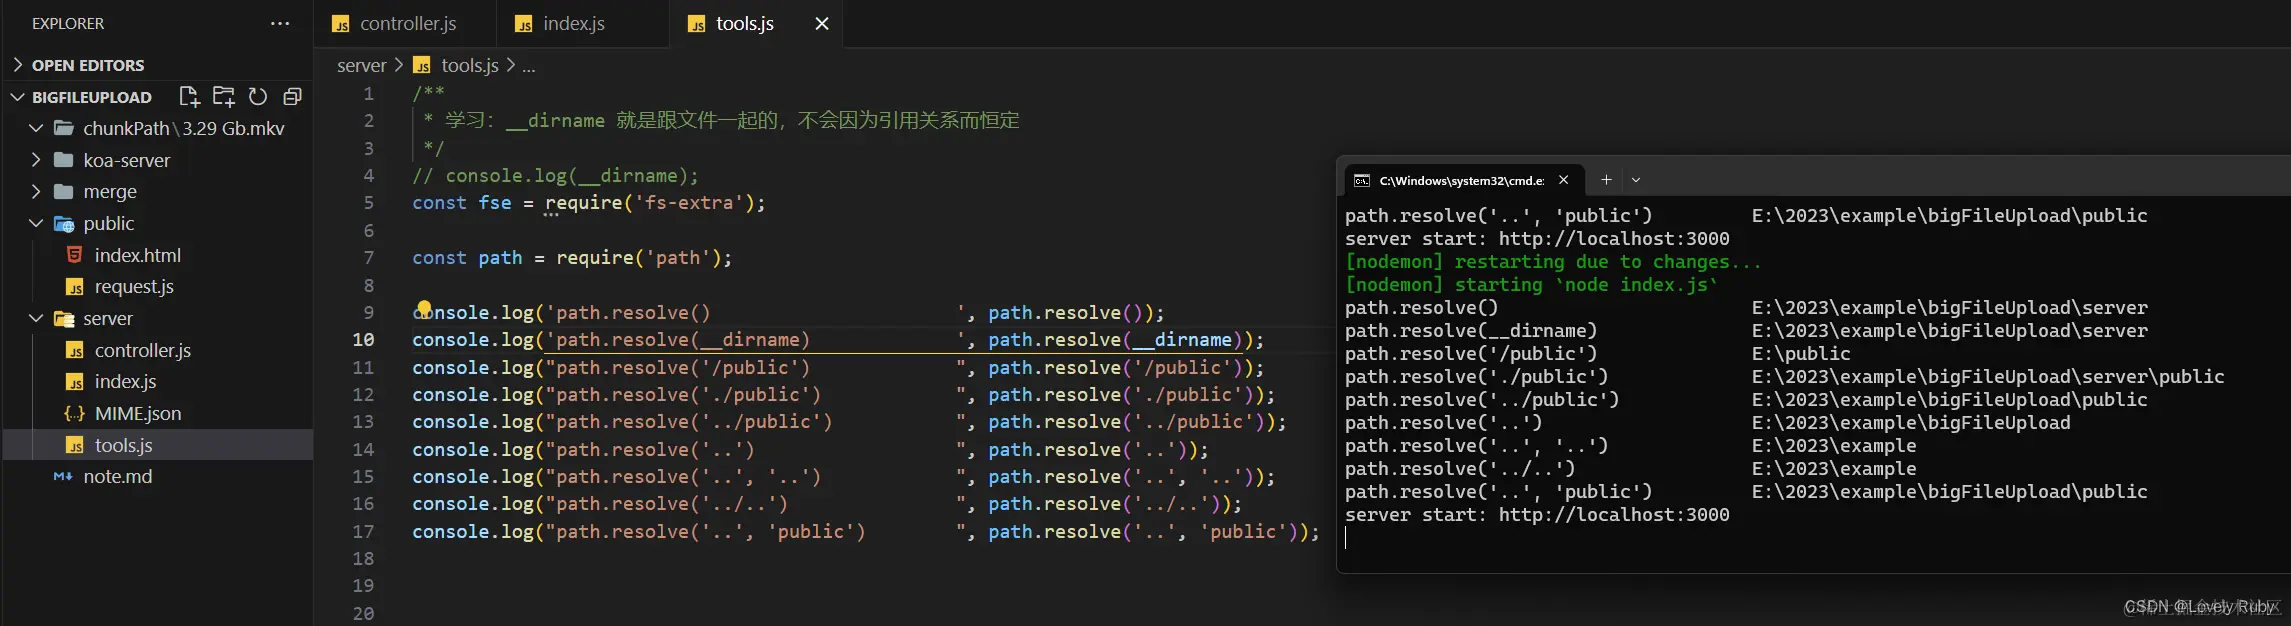Click the JS icon on controller.js tab

pyautogui.click(x=341, y=24)
